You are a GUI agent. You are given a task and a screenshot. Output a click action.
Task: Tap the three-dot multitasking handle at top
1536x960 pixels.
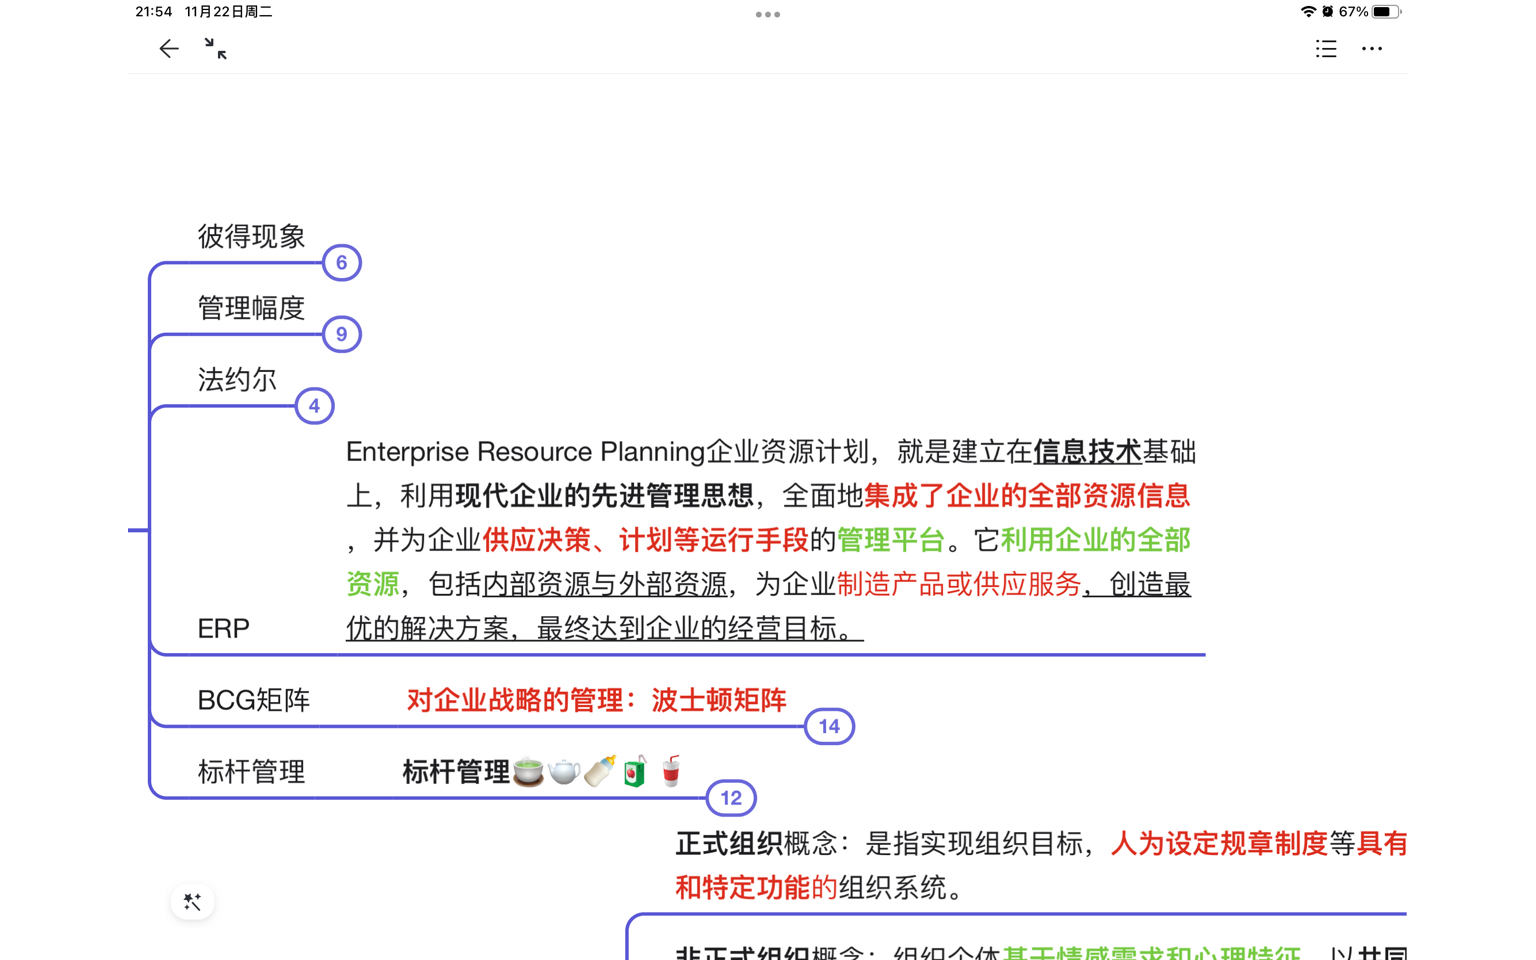768,14
